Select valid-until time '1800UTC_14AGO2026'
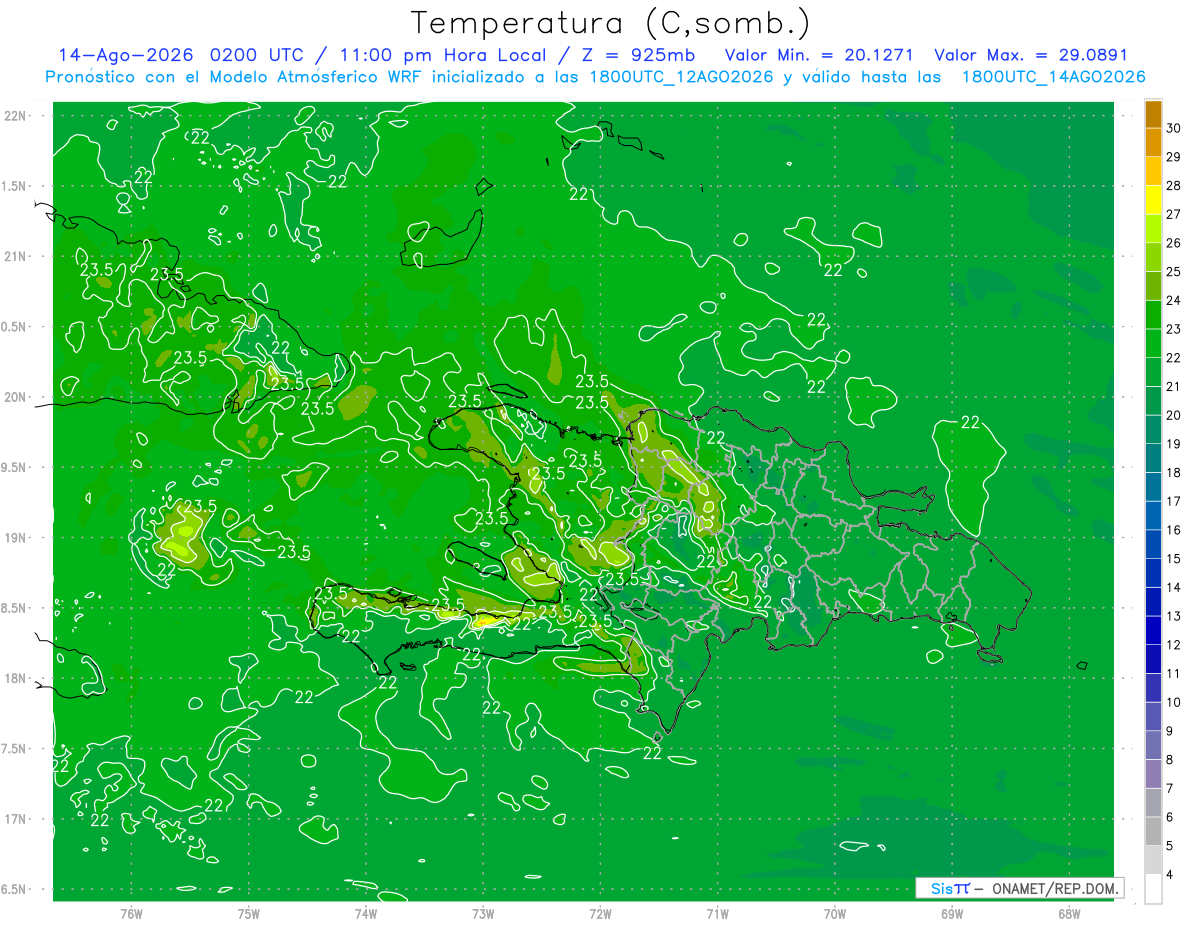 click(x=1053, y=77)
